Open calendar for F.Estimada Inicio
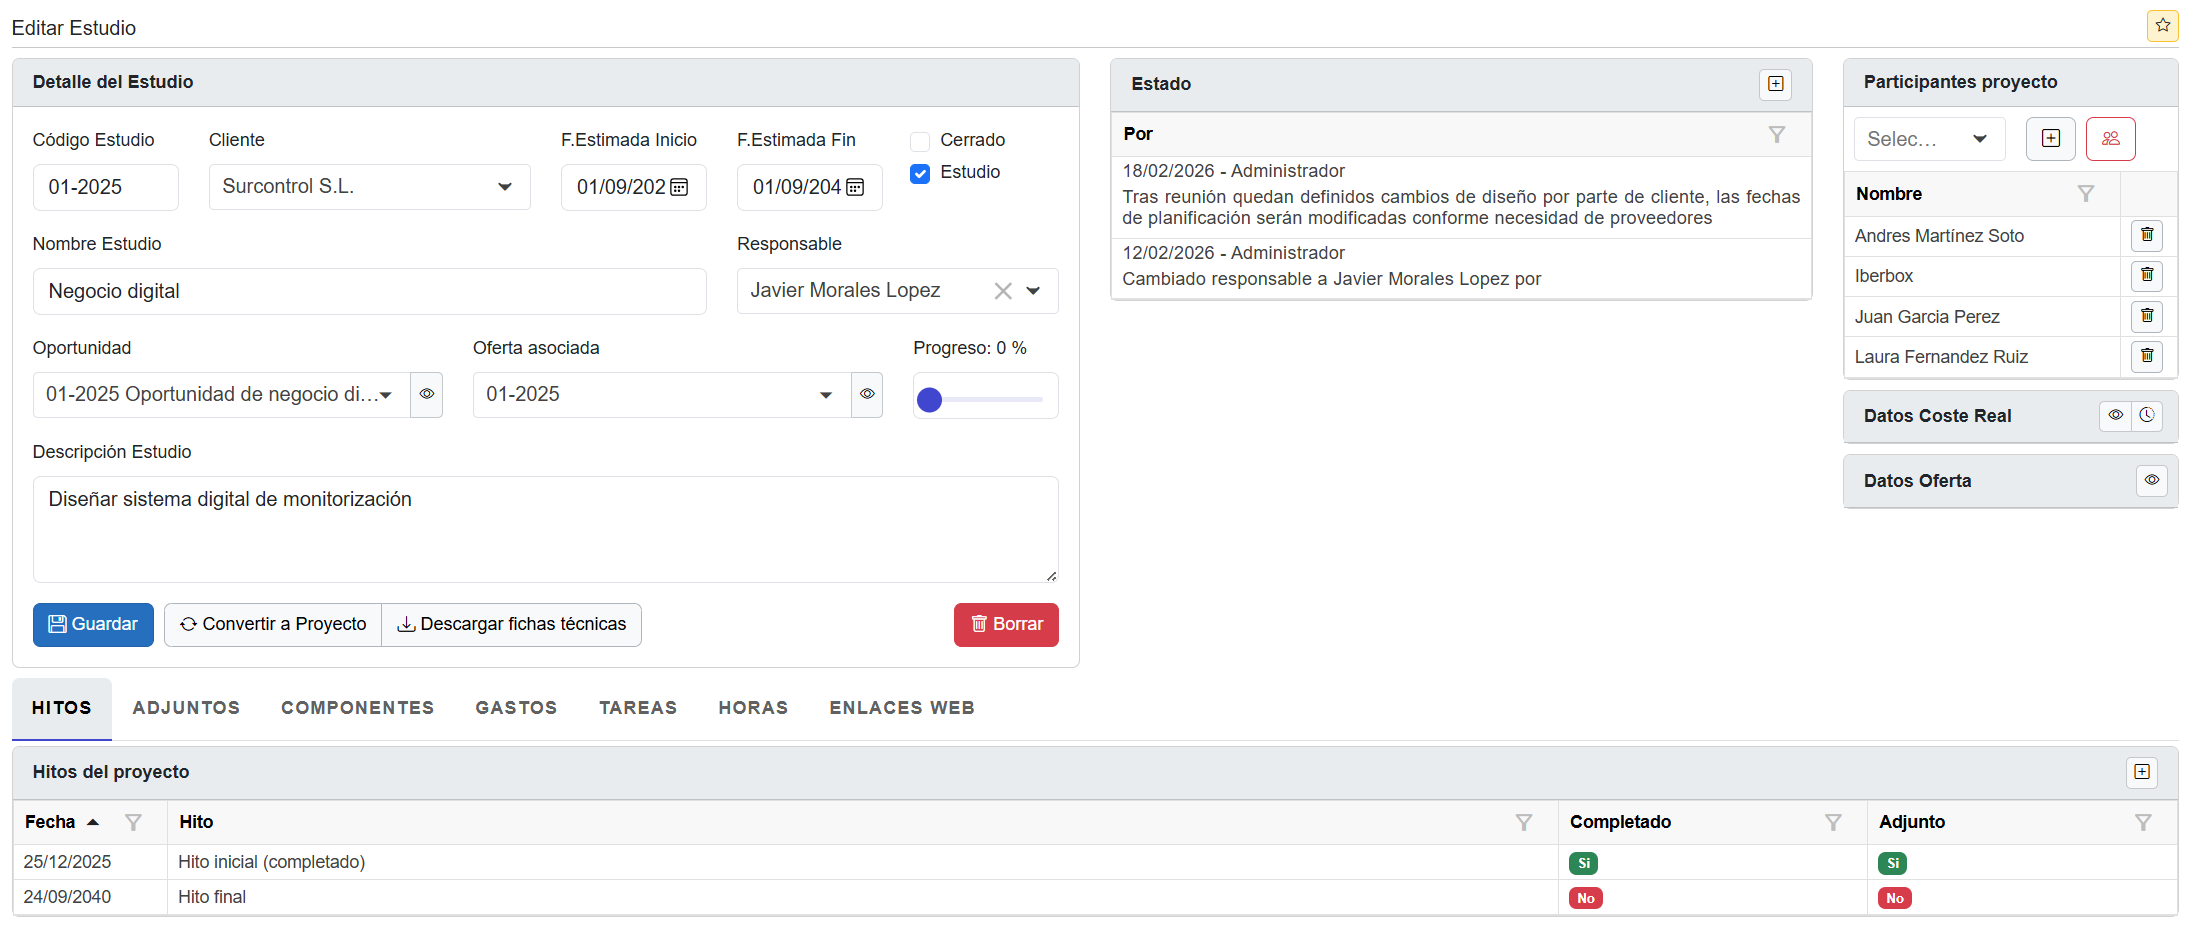The width and height of the screenshot is (2198, 938). tap(679, 188)
